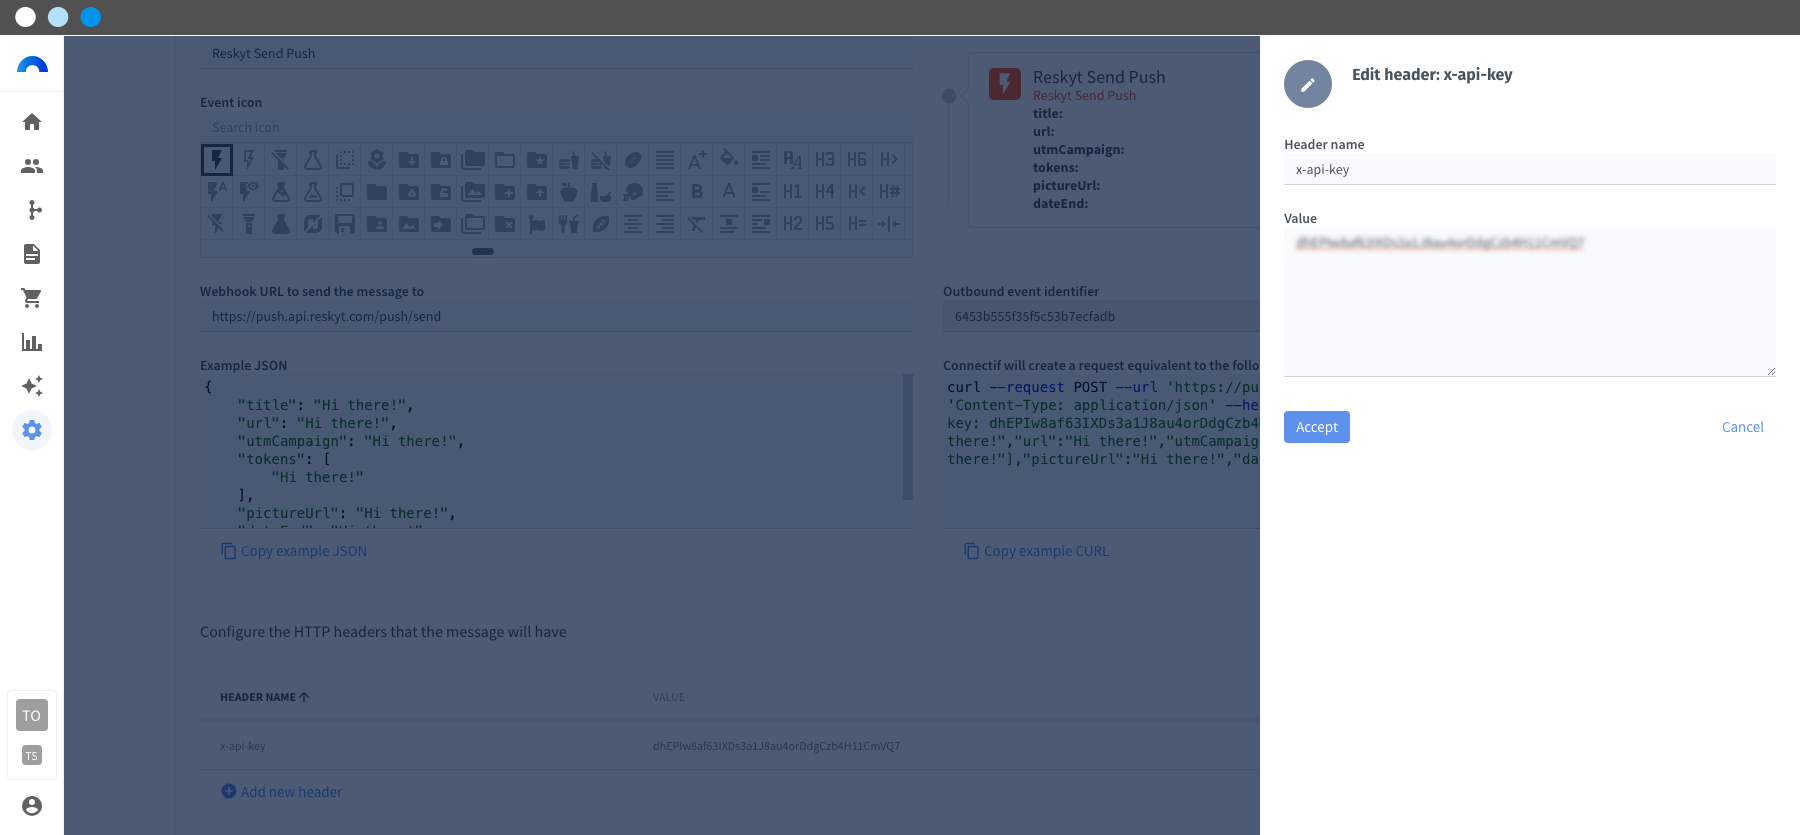Pick the apple food icon
The image size is (1800, 835).
(569, 192)
